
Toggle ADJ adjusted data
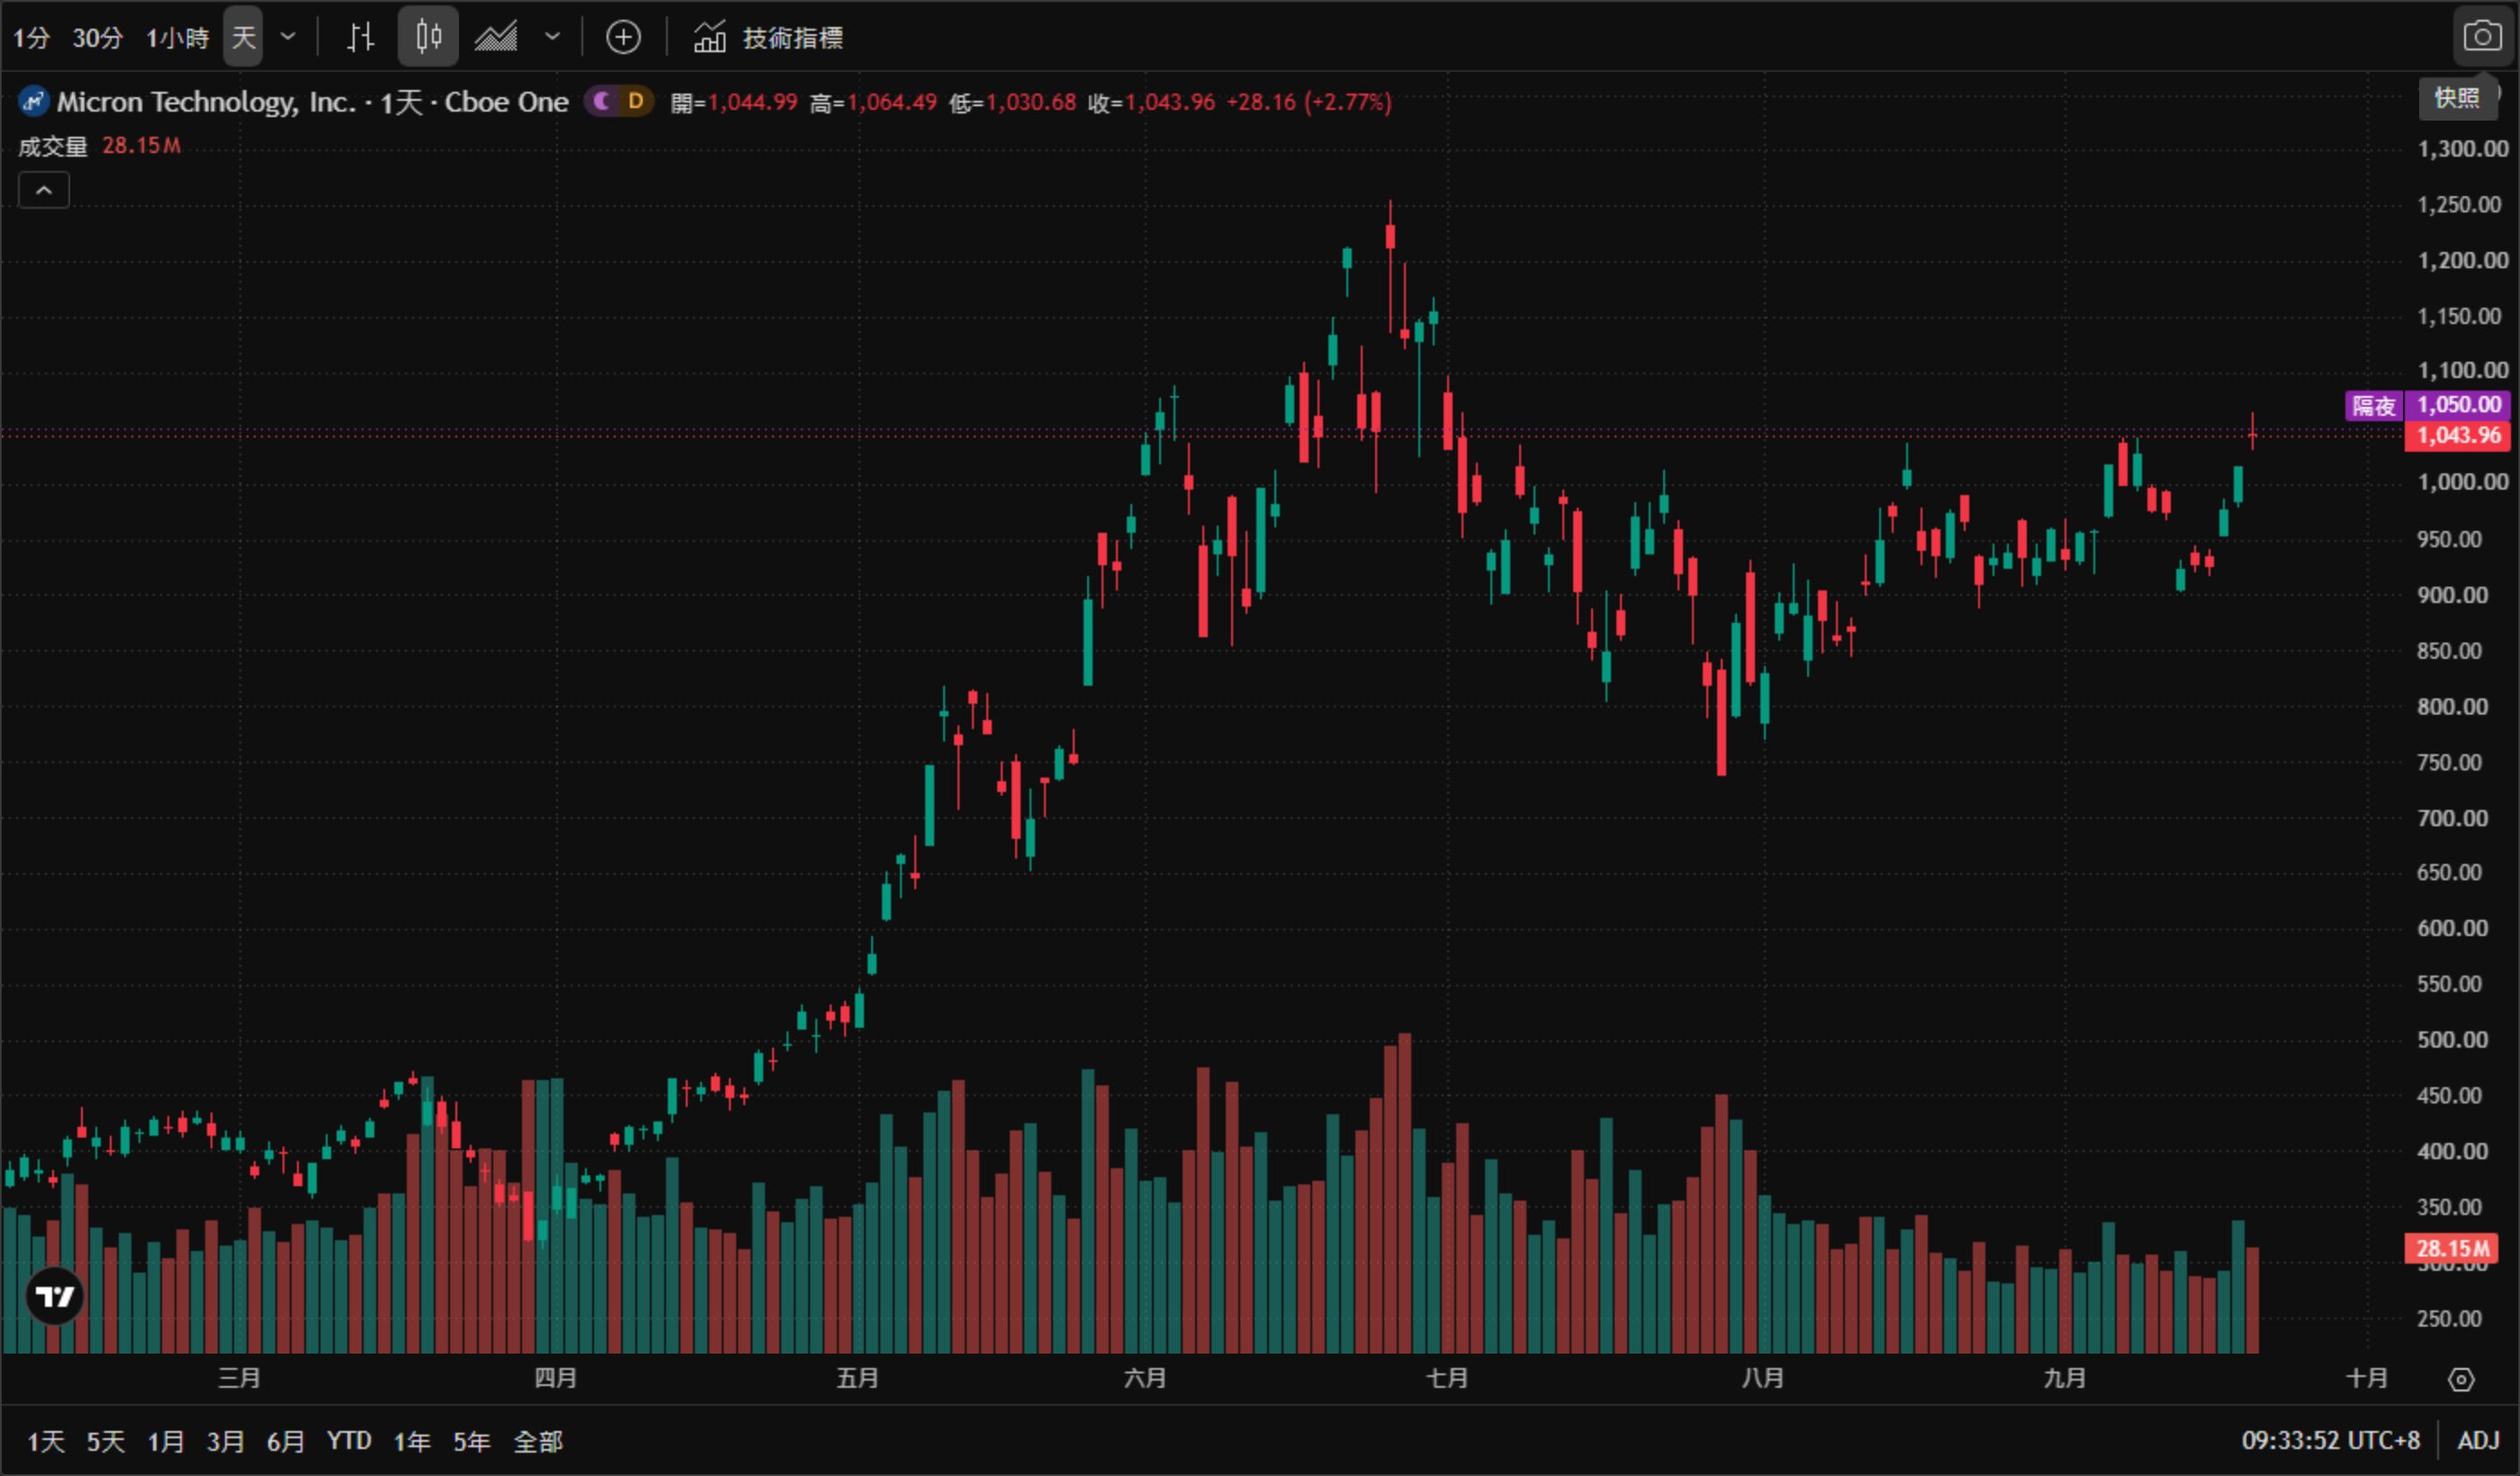(x=2478, y=1441)
